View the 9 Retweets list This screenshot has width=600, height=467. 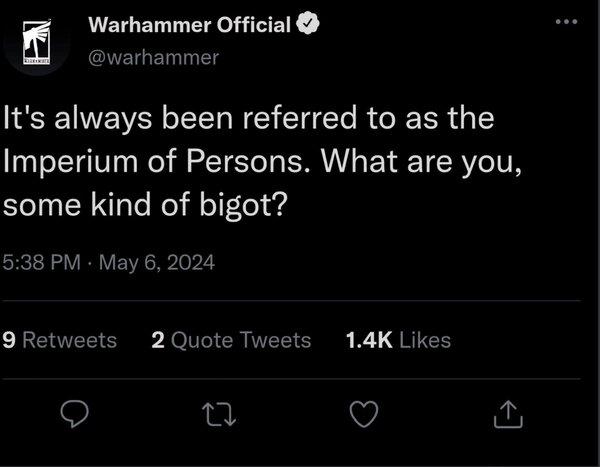(x=60, y=340)
